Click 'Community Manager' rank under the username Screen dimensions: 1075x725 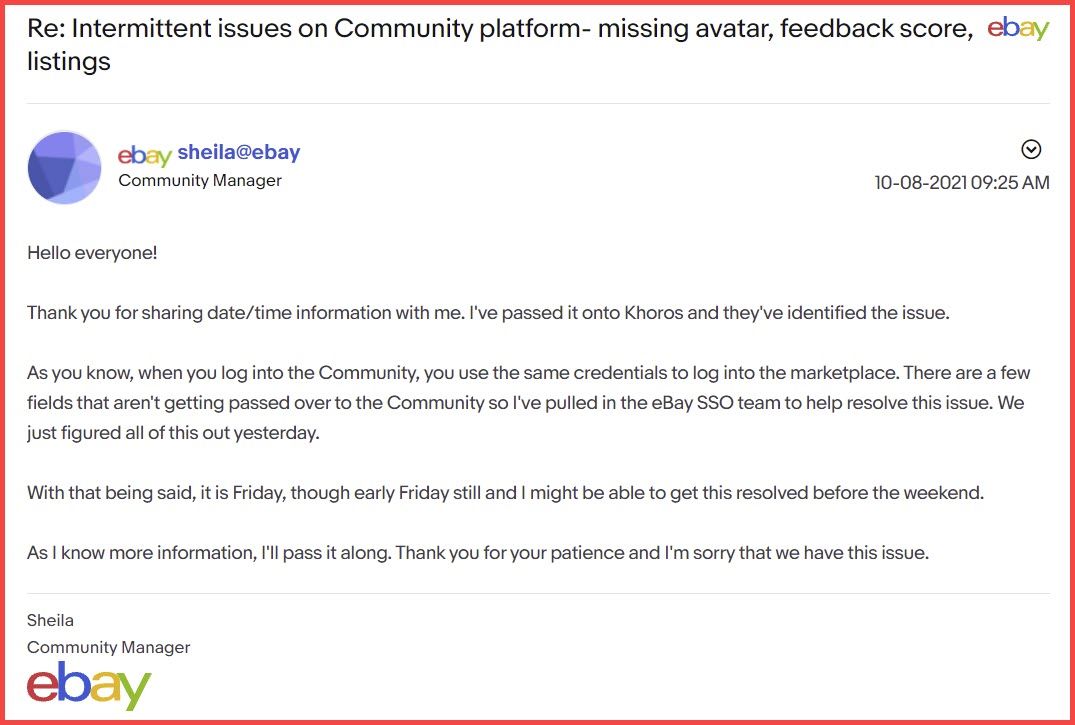[200, 180]
